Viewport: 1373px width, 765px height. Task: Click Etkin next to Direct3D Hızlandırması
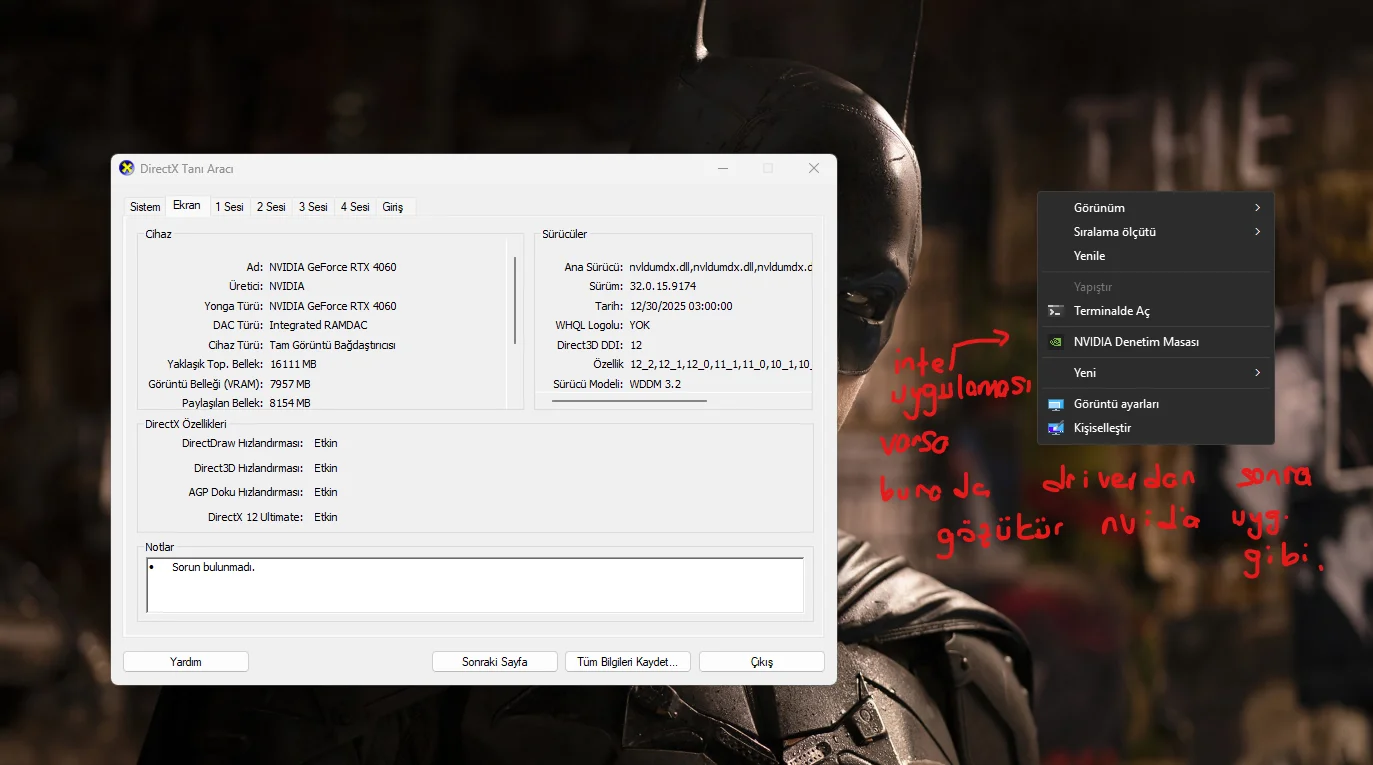tap(326, 468)
